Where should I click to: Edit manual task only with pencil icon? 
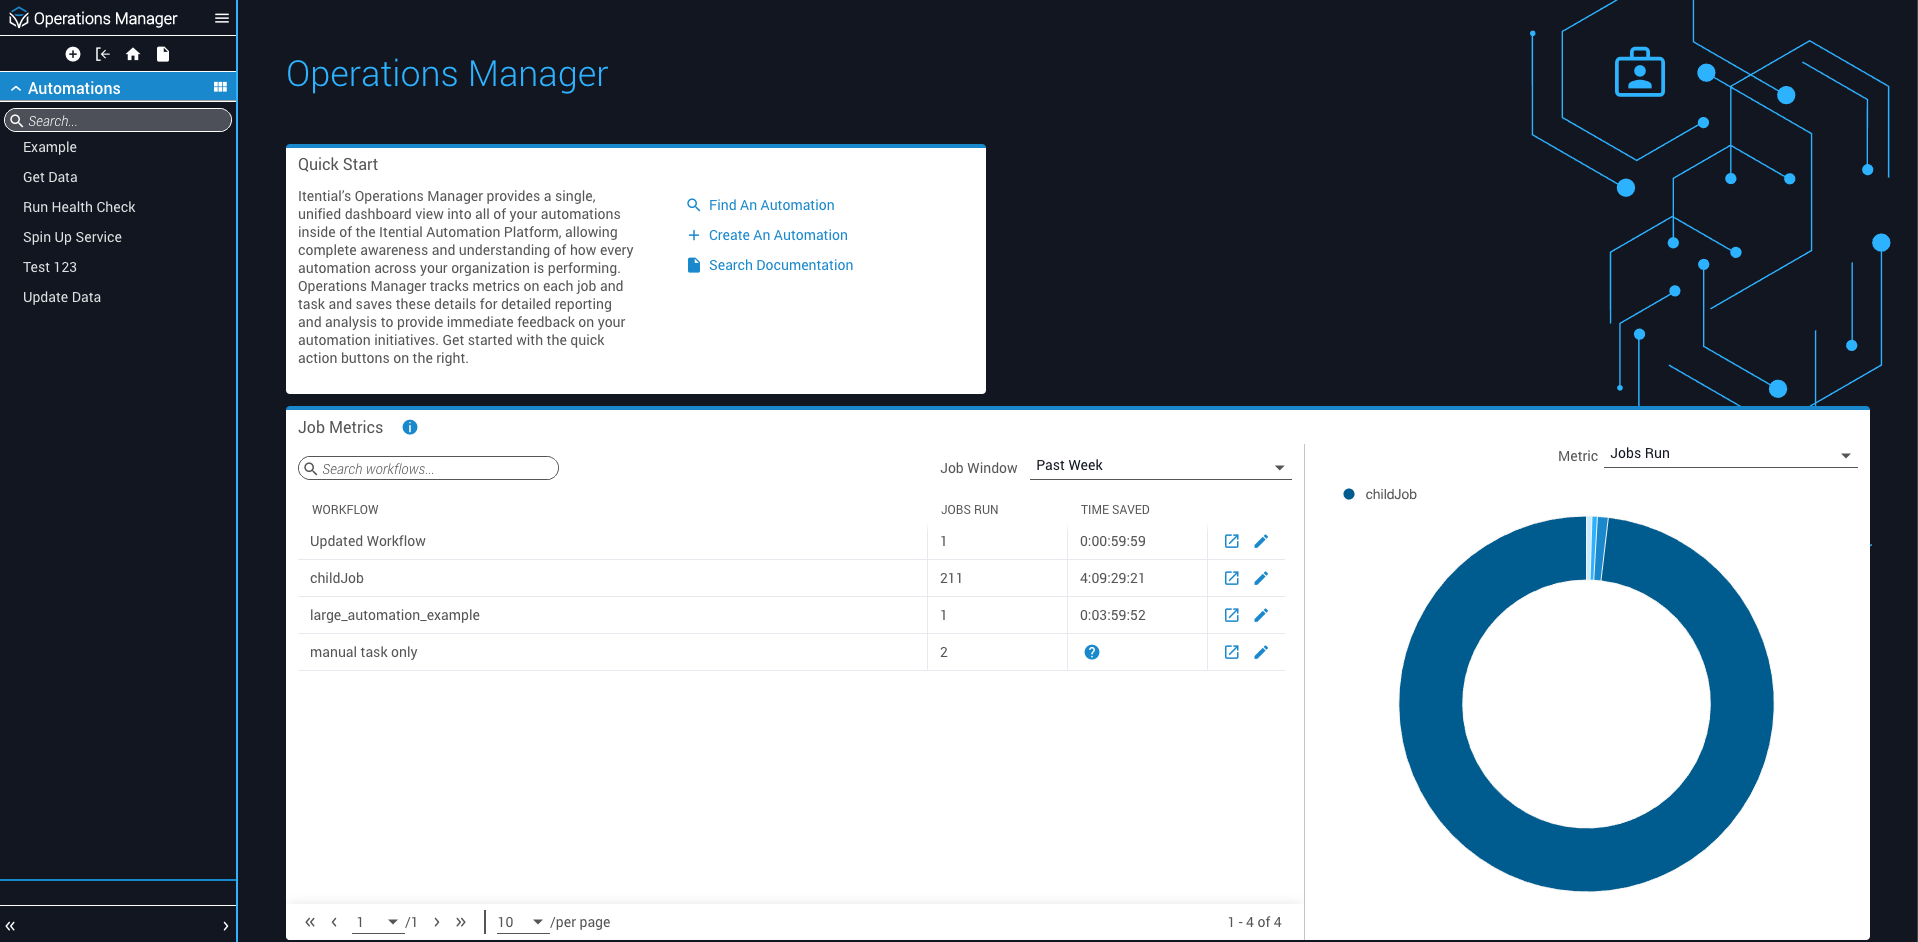(x=1261, y=652)
